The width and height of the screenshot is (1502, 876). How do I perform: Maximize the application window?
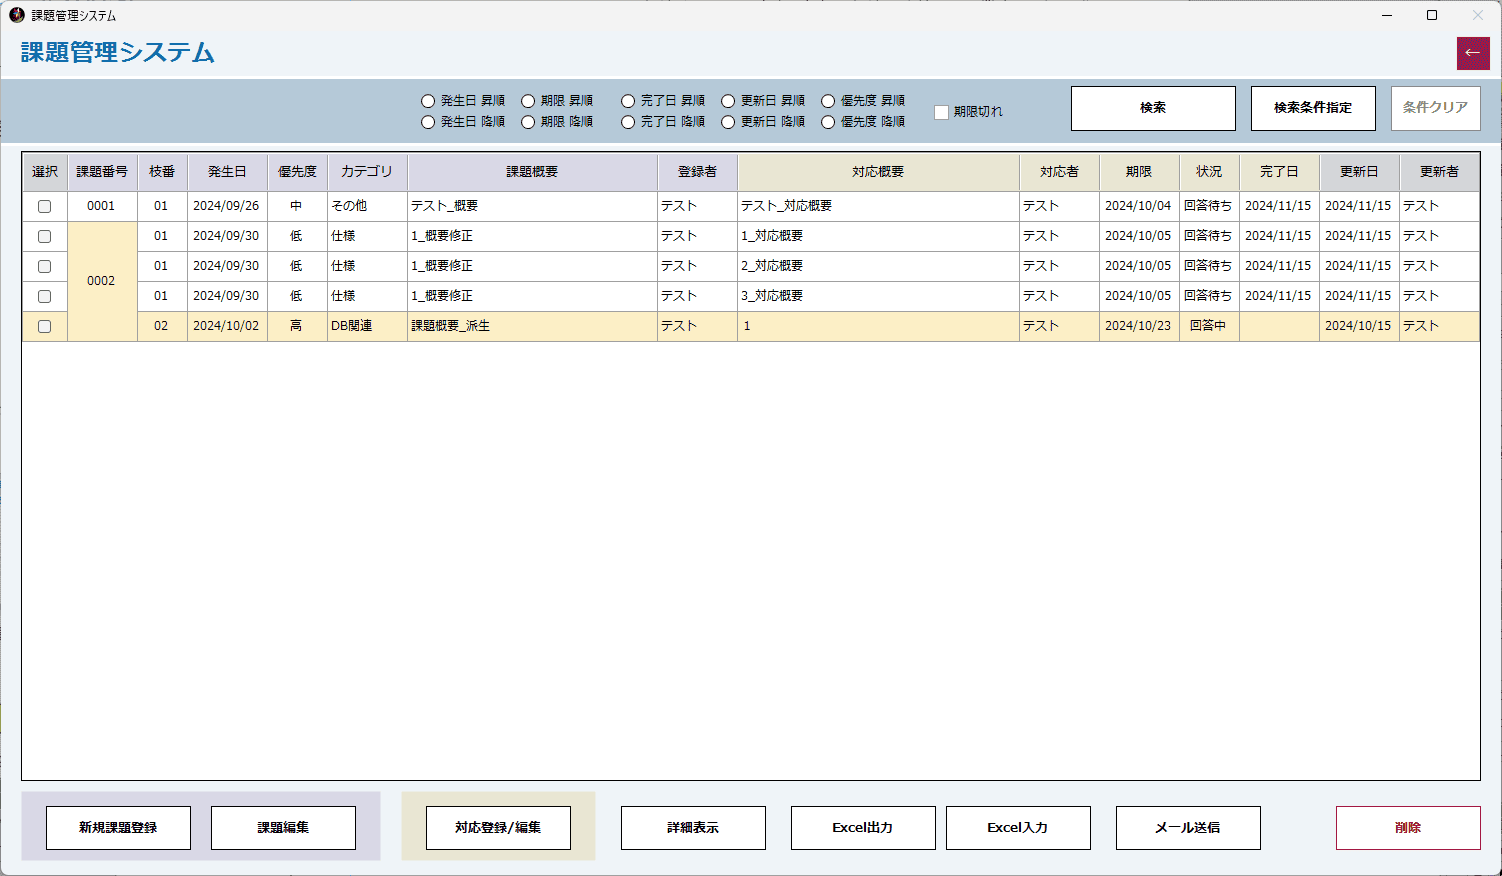[1432, 15]
